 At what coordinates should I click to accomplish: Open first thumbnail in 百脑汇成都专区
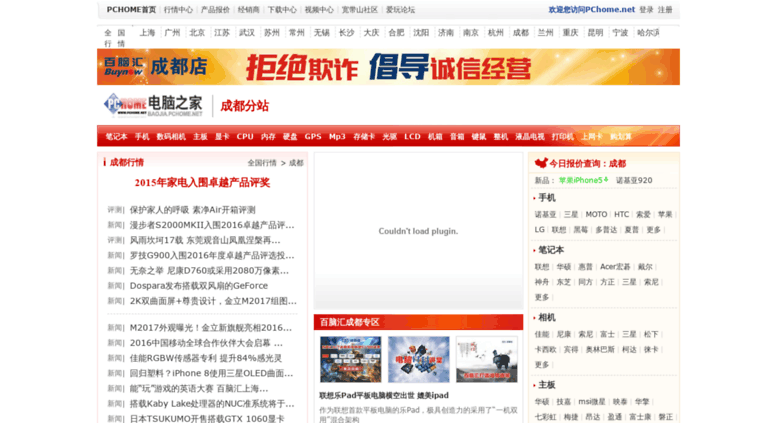point(350,360)
